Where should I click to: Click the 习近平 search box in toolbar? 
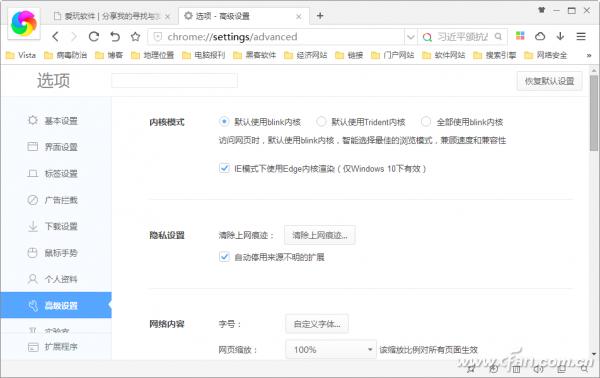tap(462, 36)
